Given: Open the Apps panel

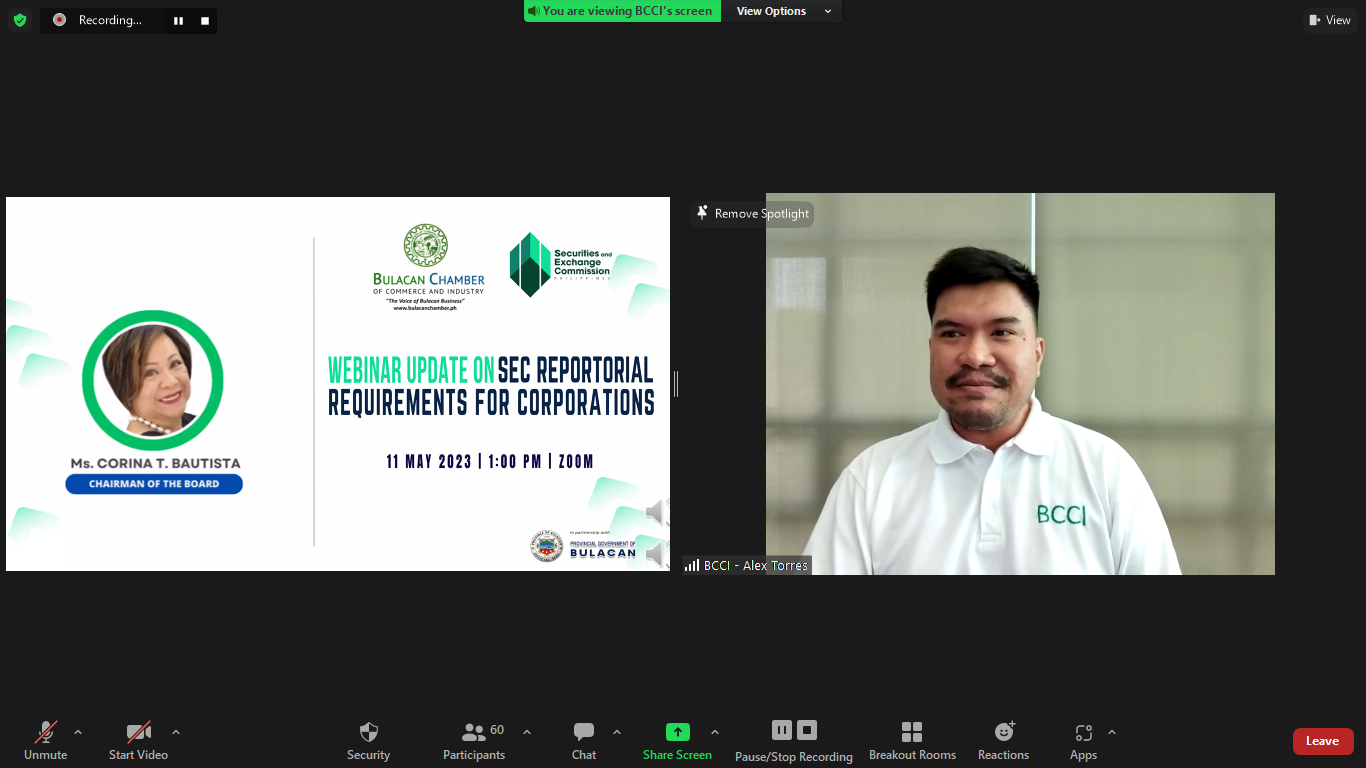Looking at the screenshot, I should [x=1083, y=741].
